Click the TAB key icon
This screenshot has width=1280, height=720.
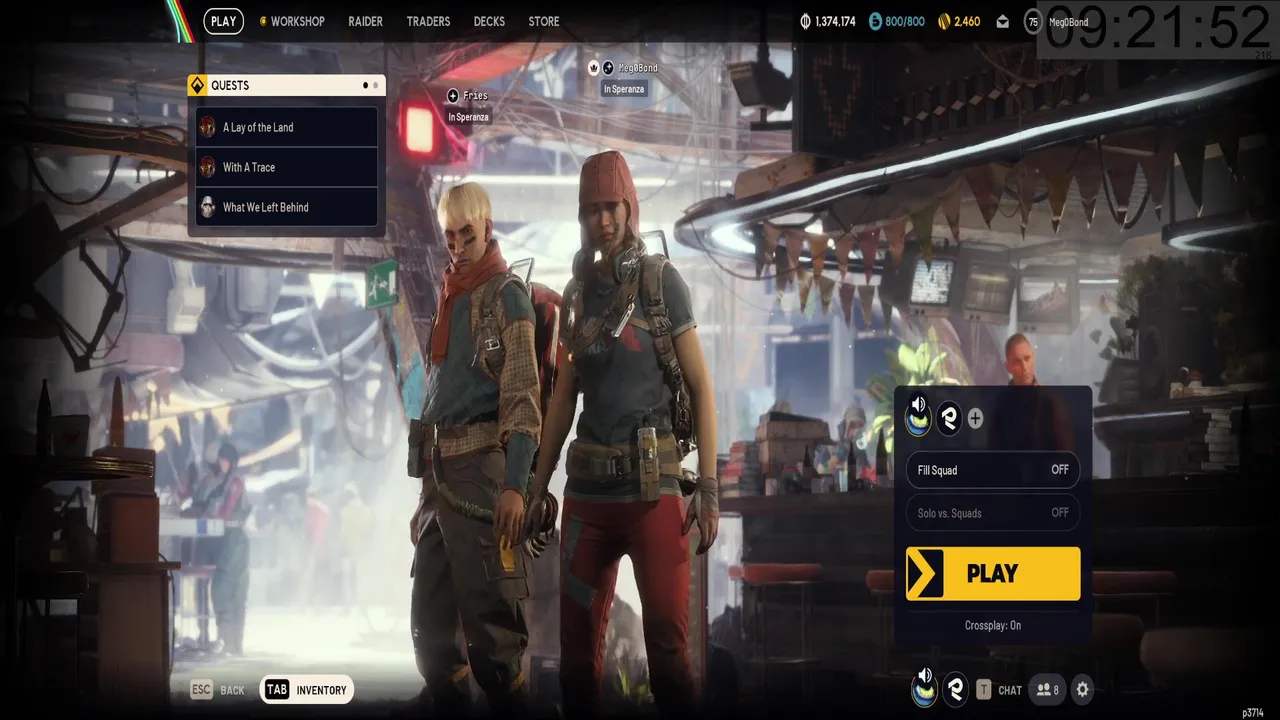pos(277,690)
